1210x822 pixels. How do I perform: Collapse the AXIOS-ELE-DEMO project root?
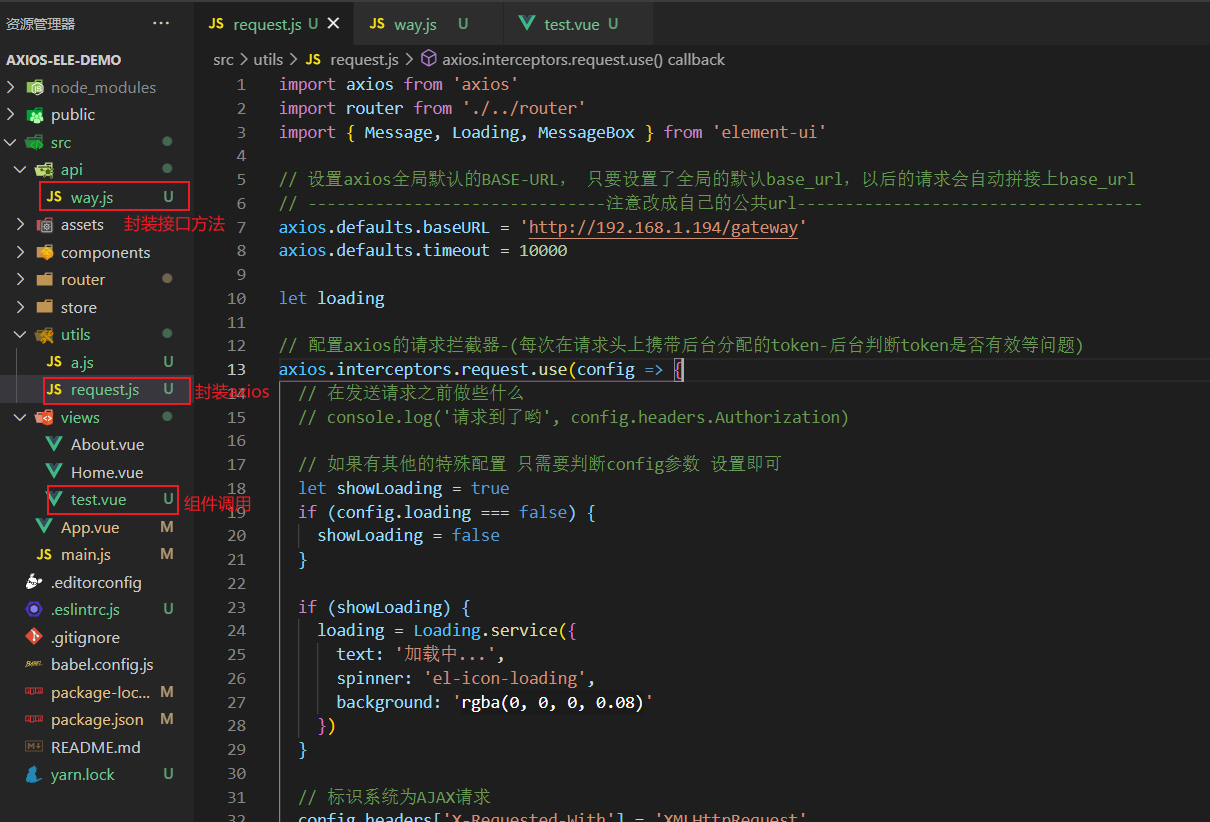(x=64, y=60)
